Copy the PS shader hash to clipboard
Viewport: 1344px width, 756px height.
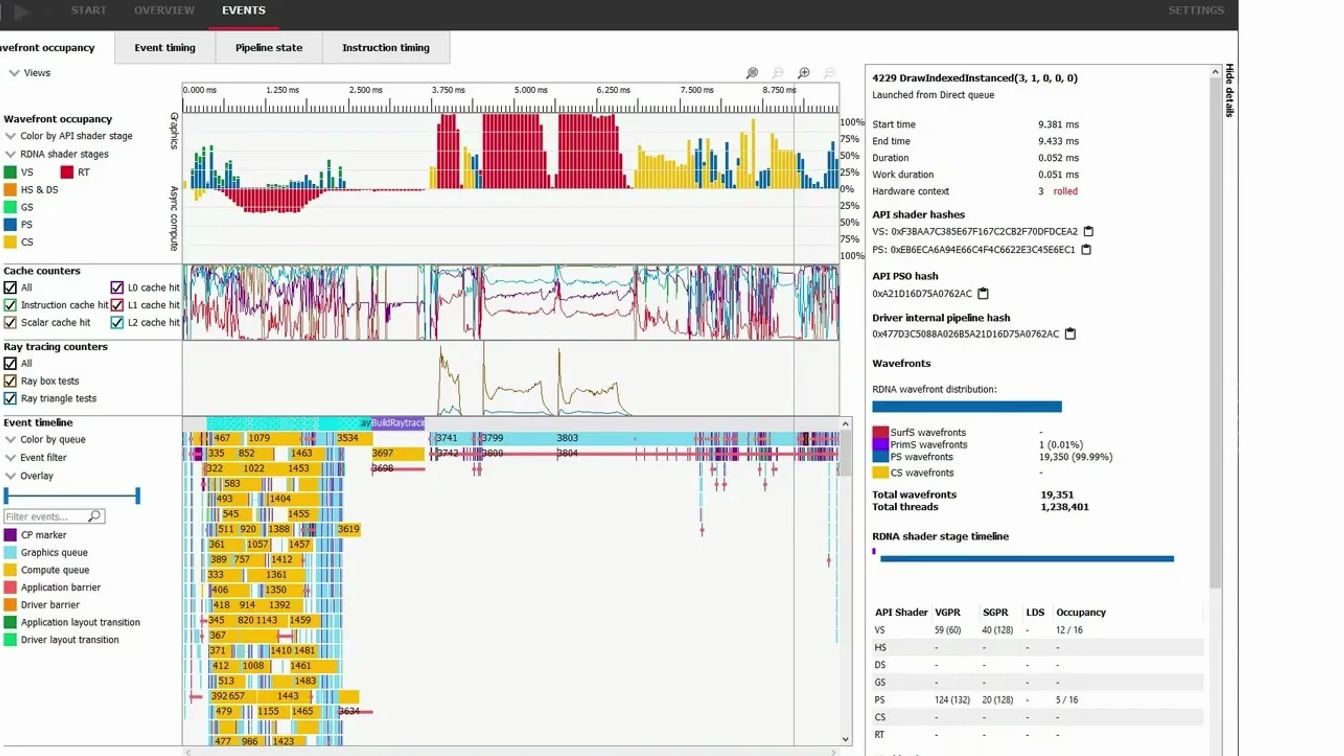[1085, 250]
